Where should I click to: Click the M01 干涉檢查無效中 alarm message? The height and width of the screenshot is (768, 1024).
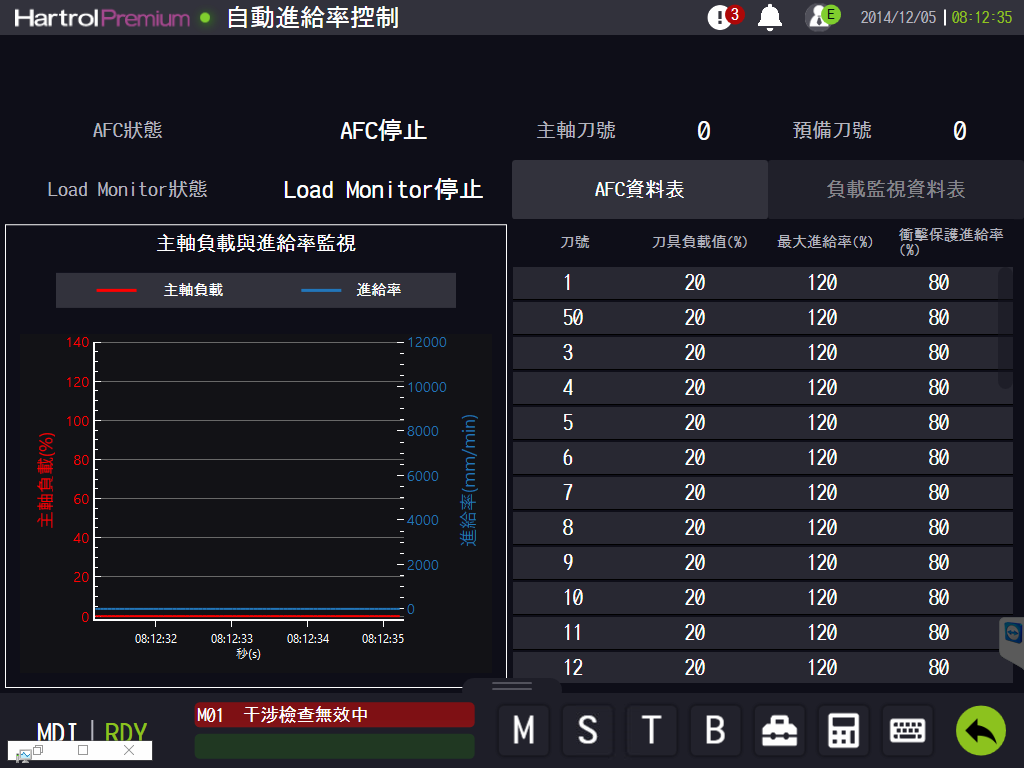334,715
